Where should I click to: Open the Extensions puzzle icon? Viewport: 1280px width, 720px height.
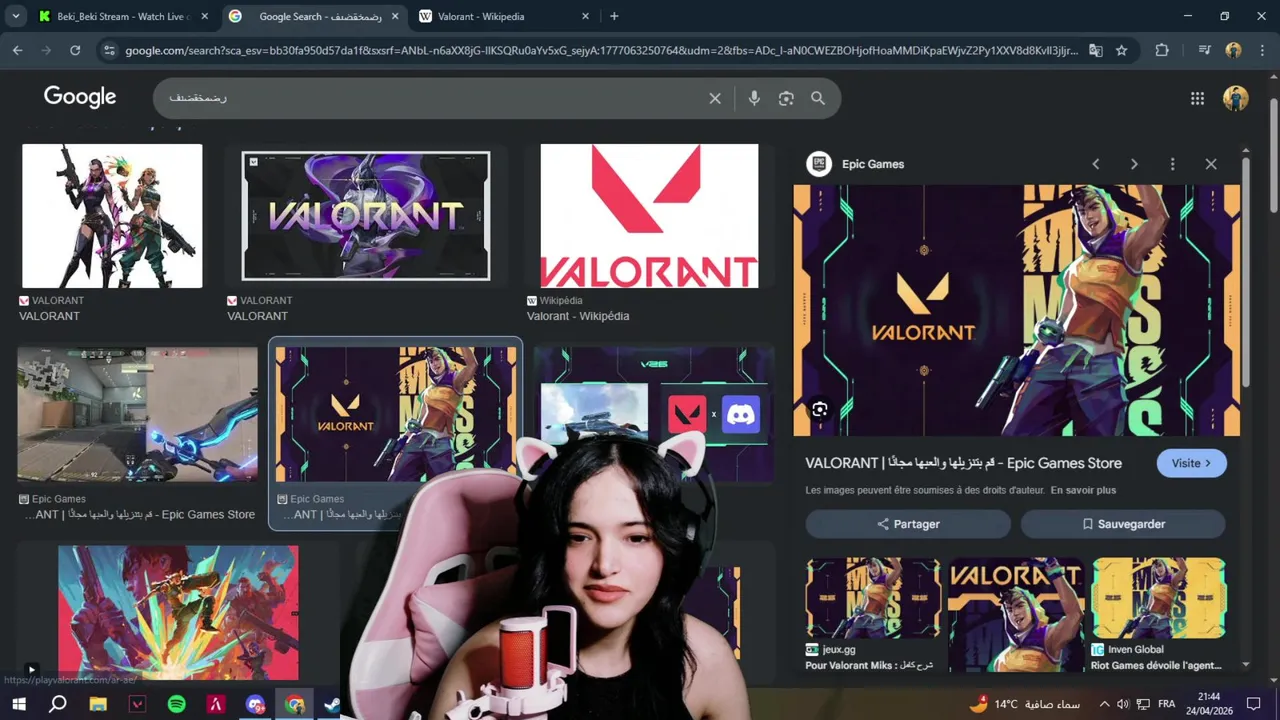tap(1162, 50)
